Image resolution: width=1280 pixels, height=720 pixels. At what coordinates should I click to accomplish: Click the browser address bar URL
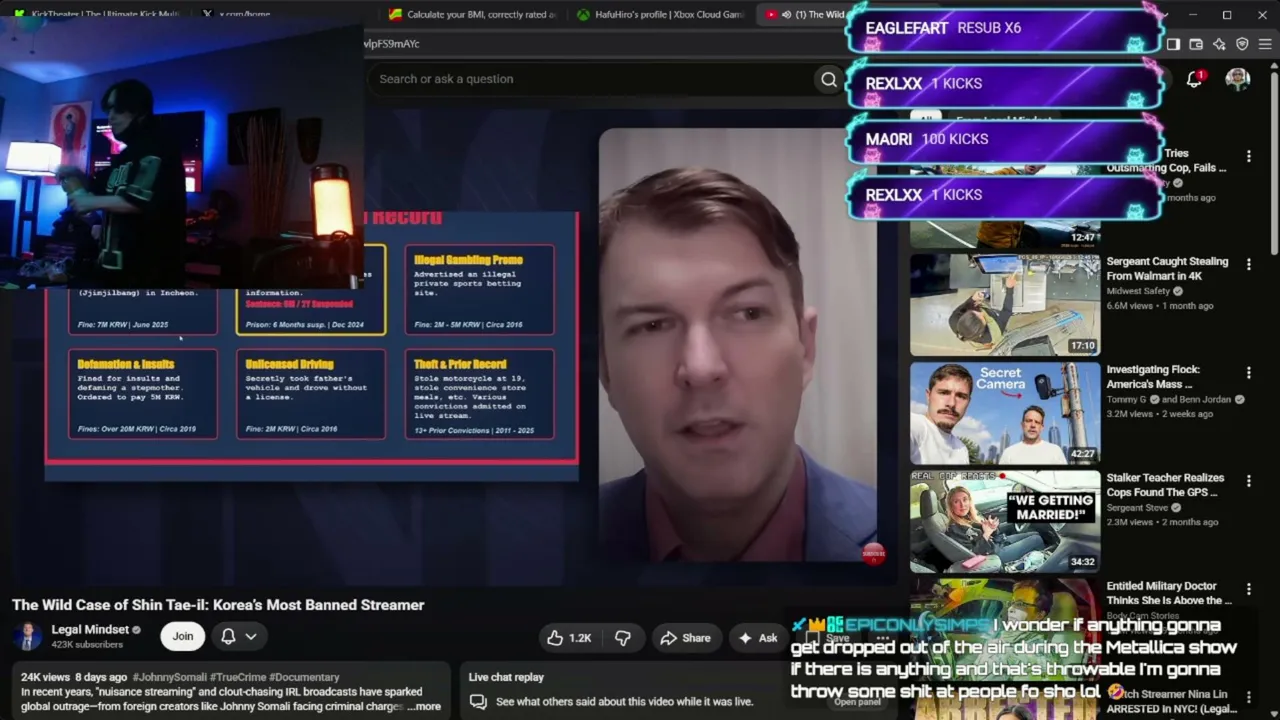pyautogui.click(x=392, y=44)
